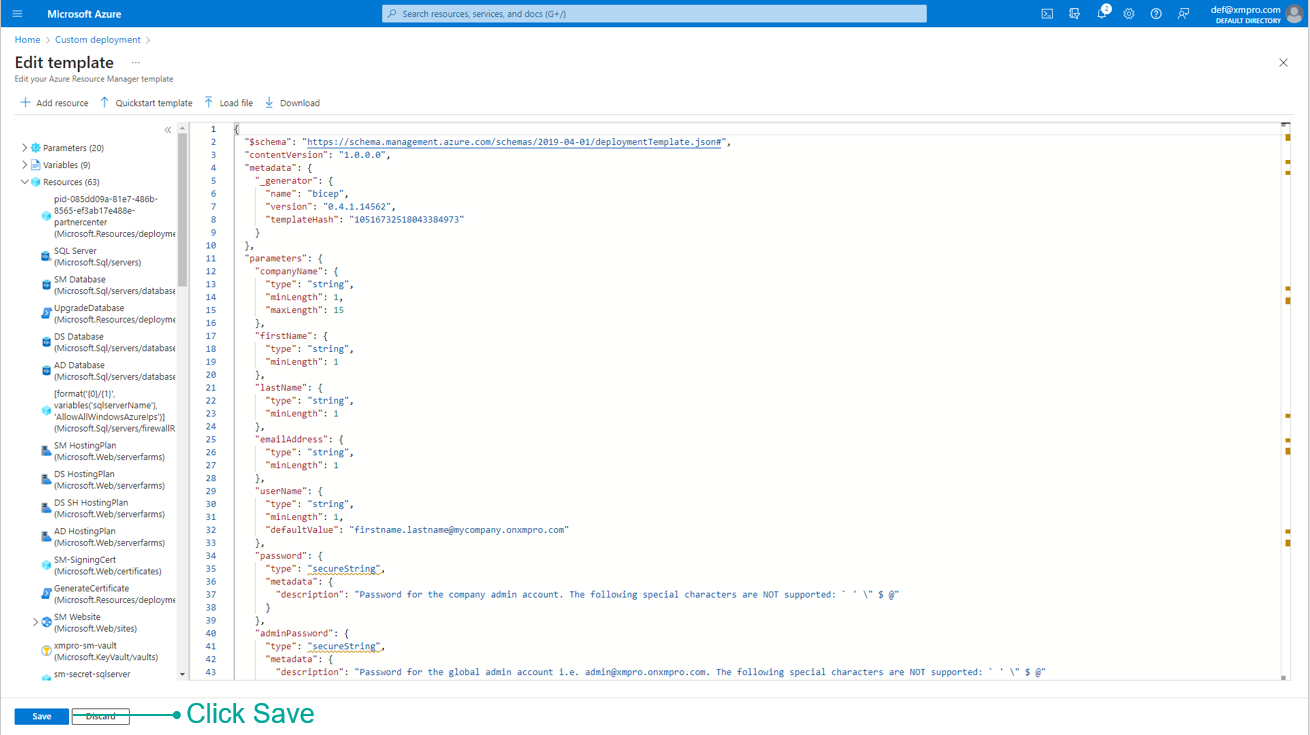Click the SM Database resource icon
The image size is (1310, 735).
tap(46, 285)
